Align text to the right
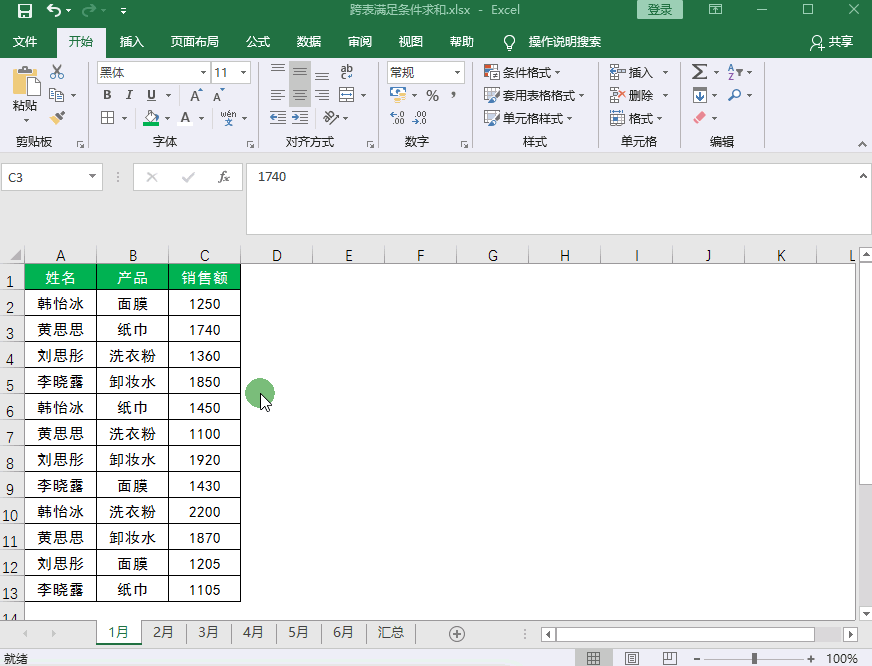This screenshot has height=666, width=872. pyautogui.click(x=322, y=96)
